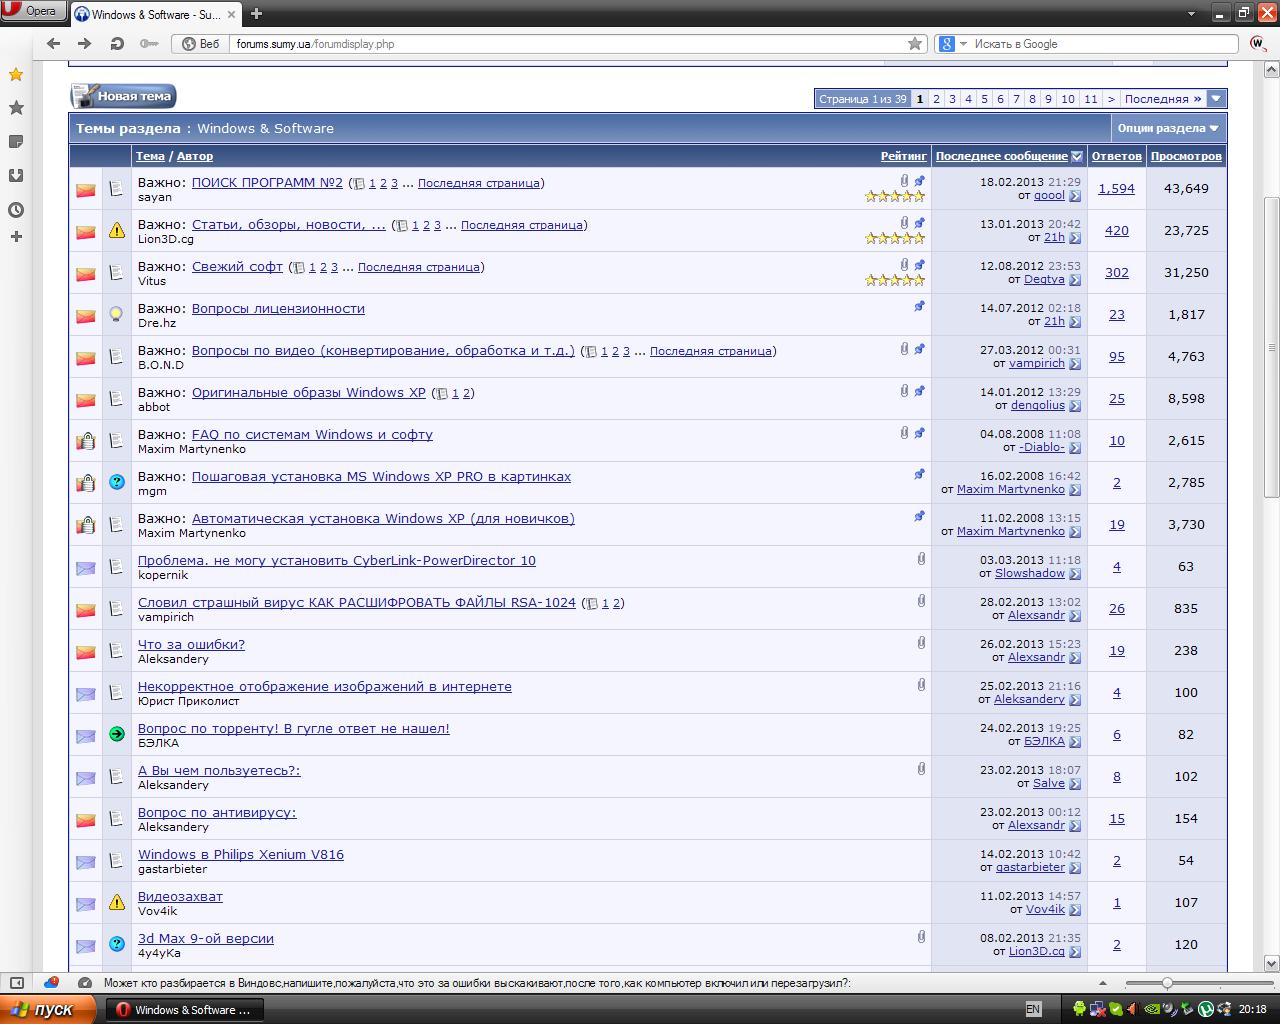This screenshot has height=1024, width=1280.
Task: Jump to Последняя page link
Action: coord(1163,99)
